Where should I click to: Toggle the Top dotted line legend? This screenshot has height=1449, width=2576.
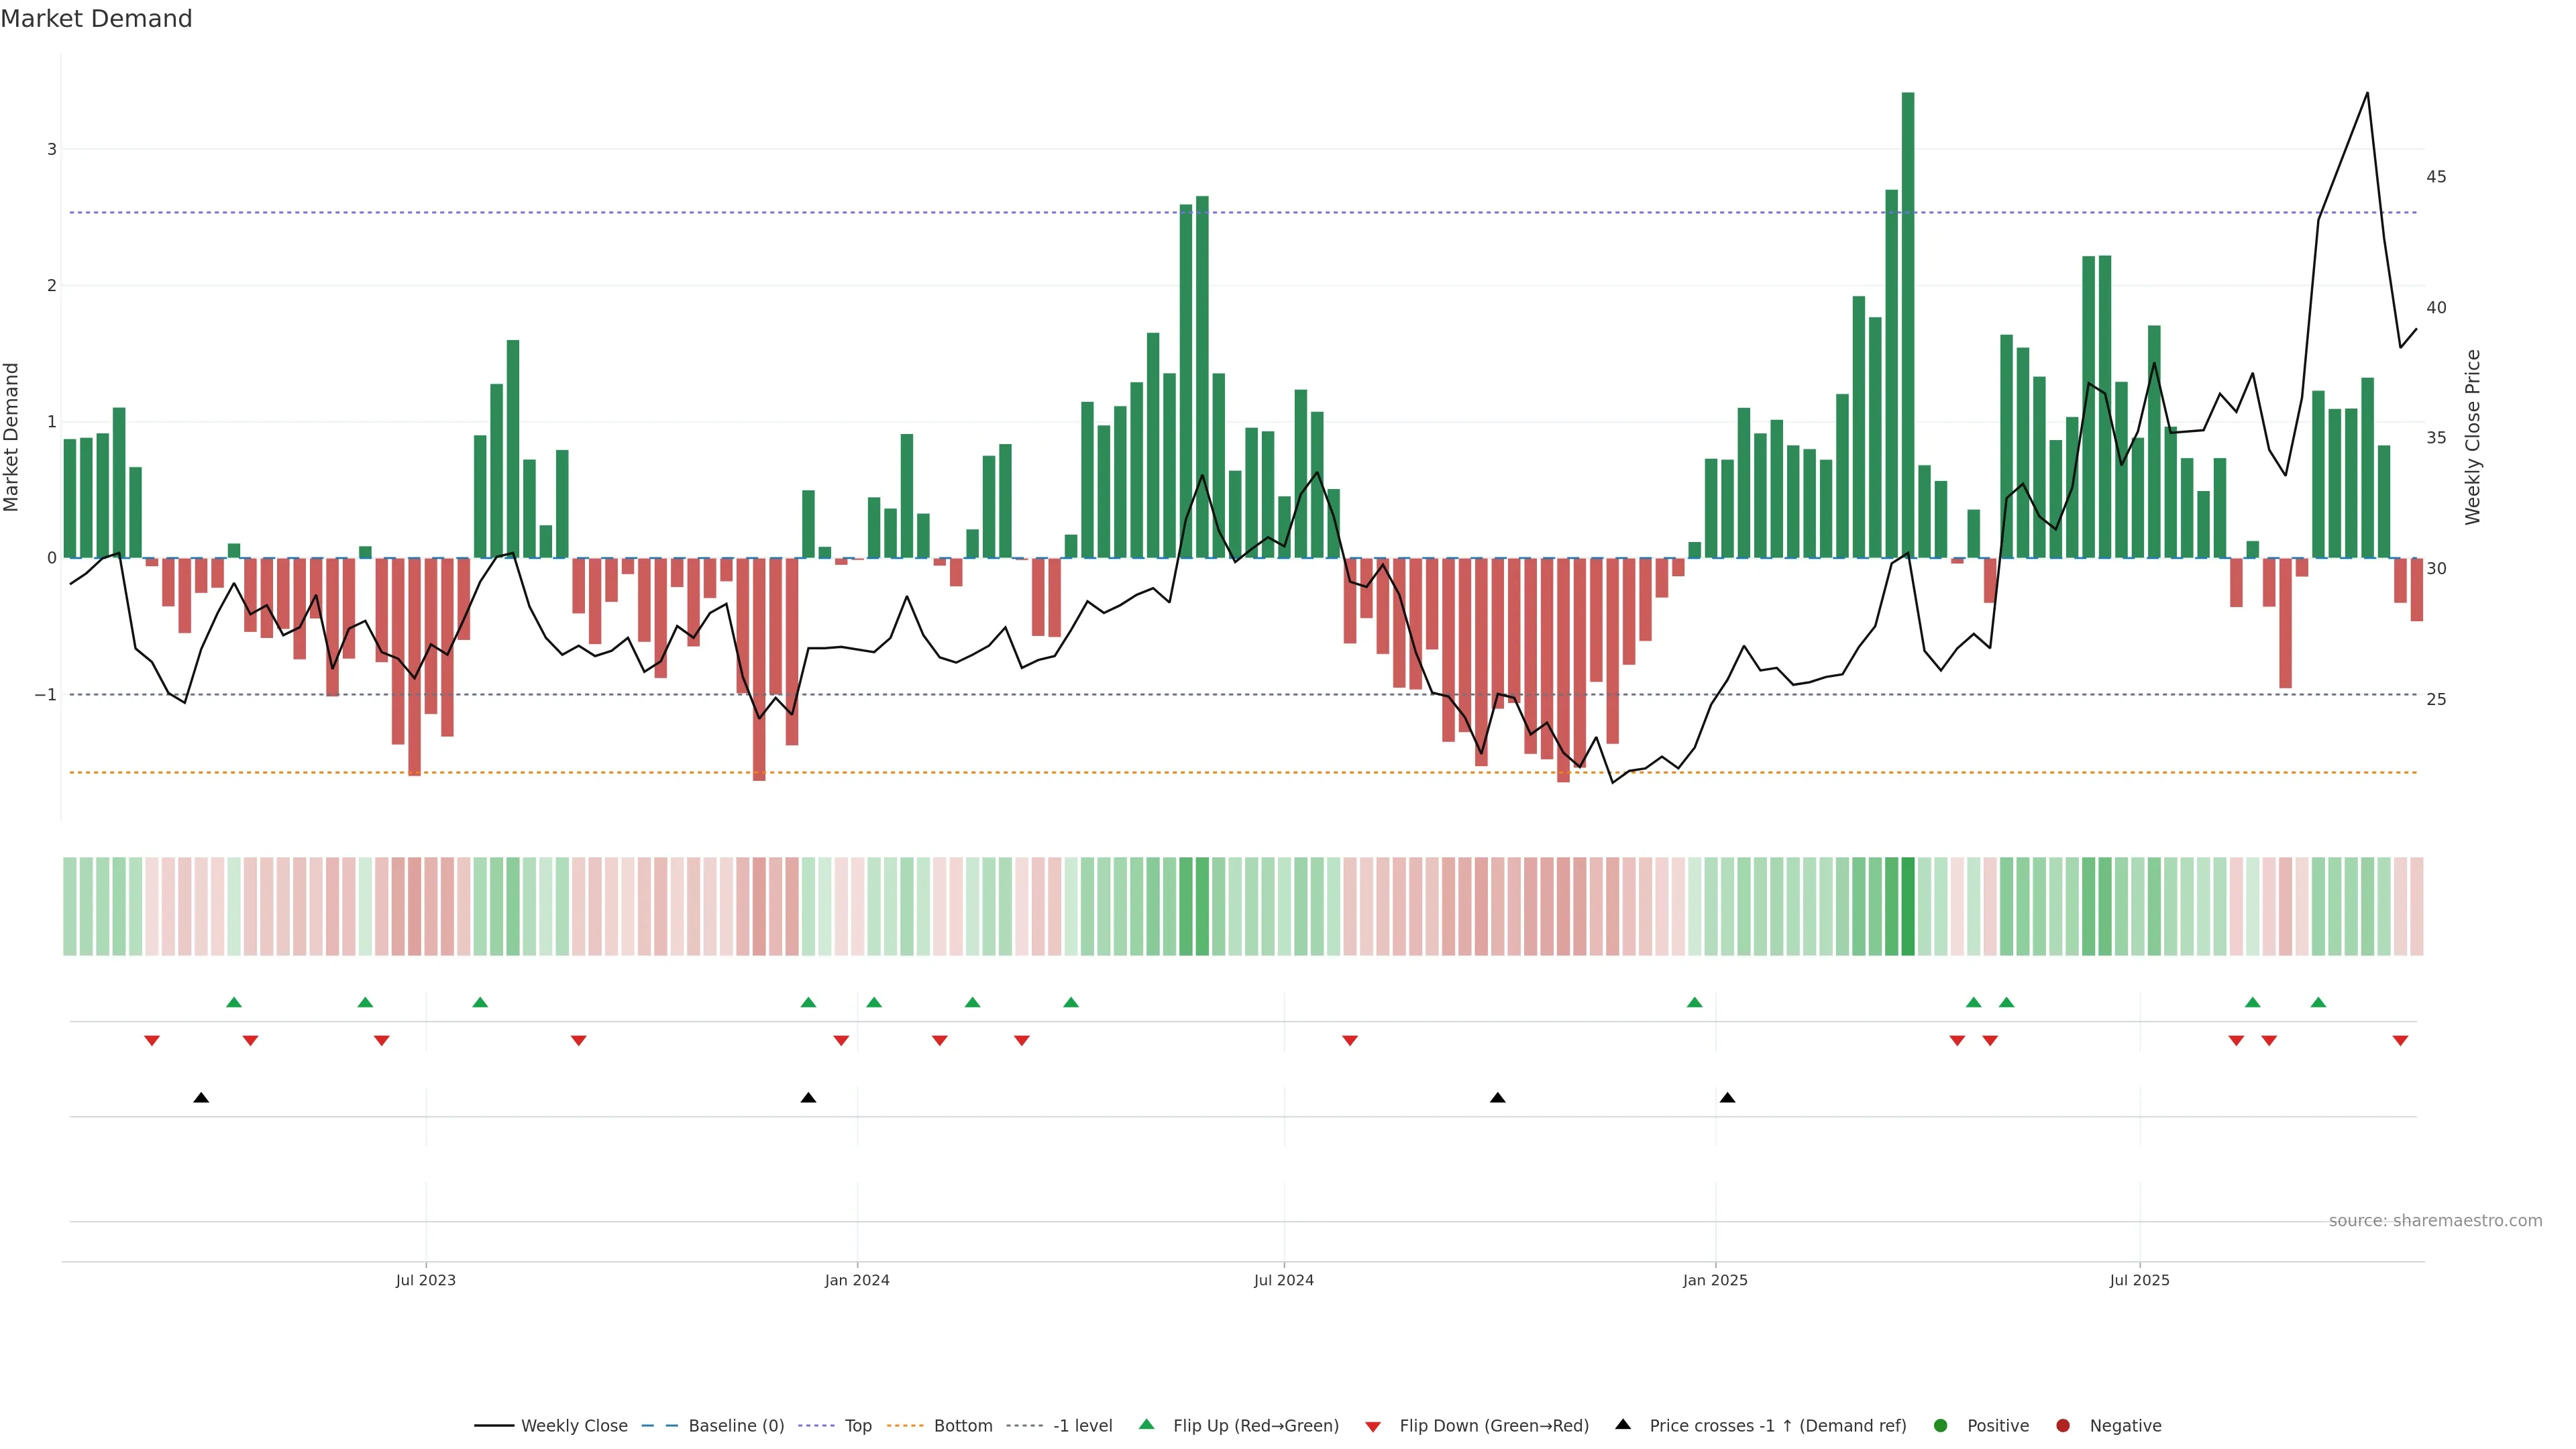[x=817, y=1426]
